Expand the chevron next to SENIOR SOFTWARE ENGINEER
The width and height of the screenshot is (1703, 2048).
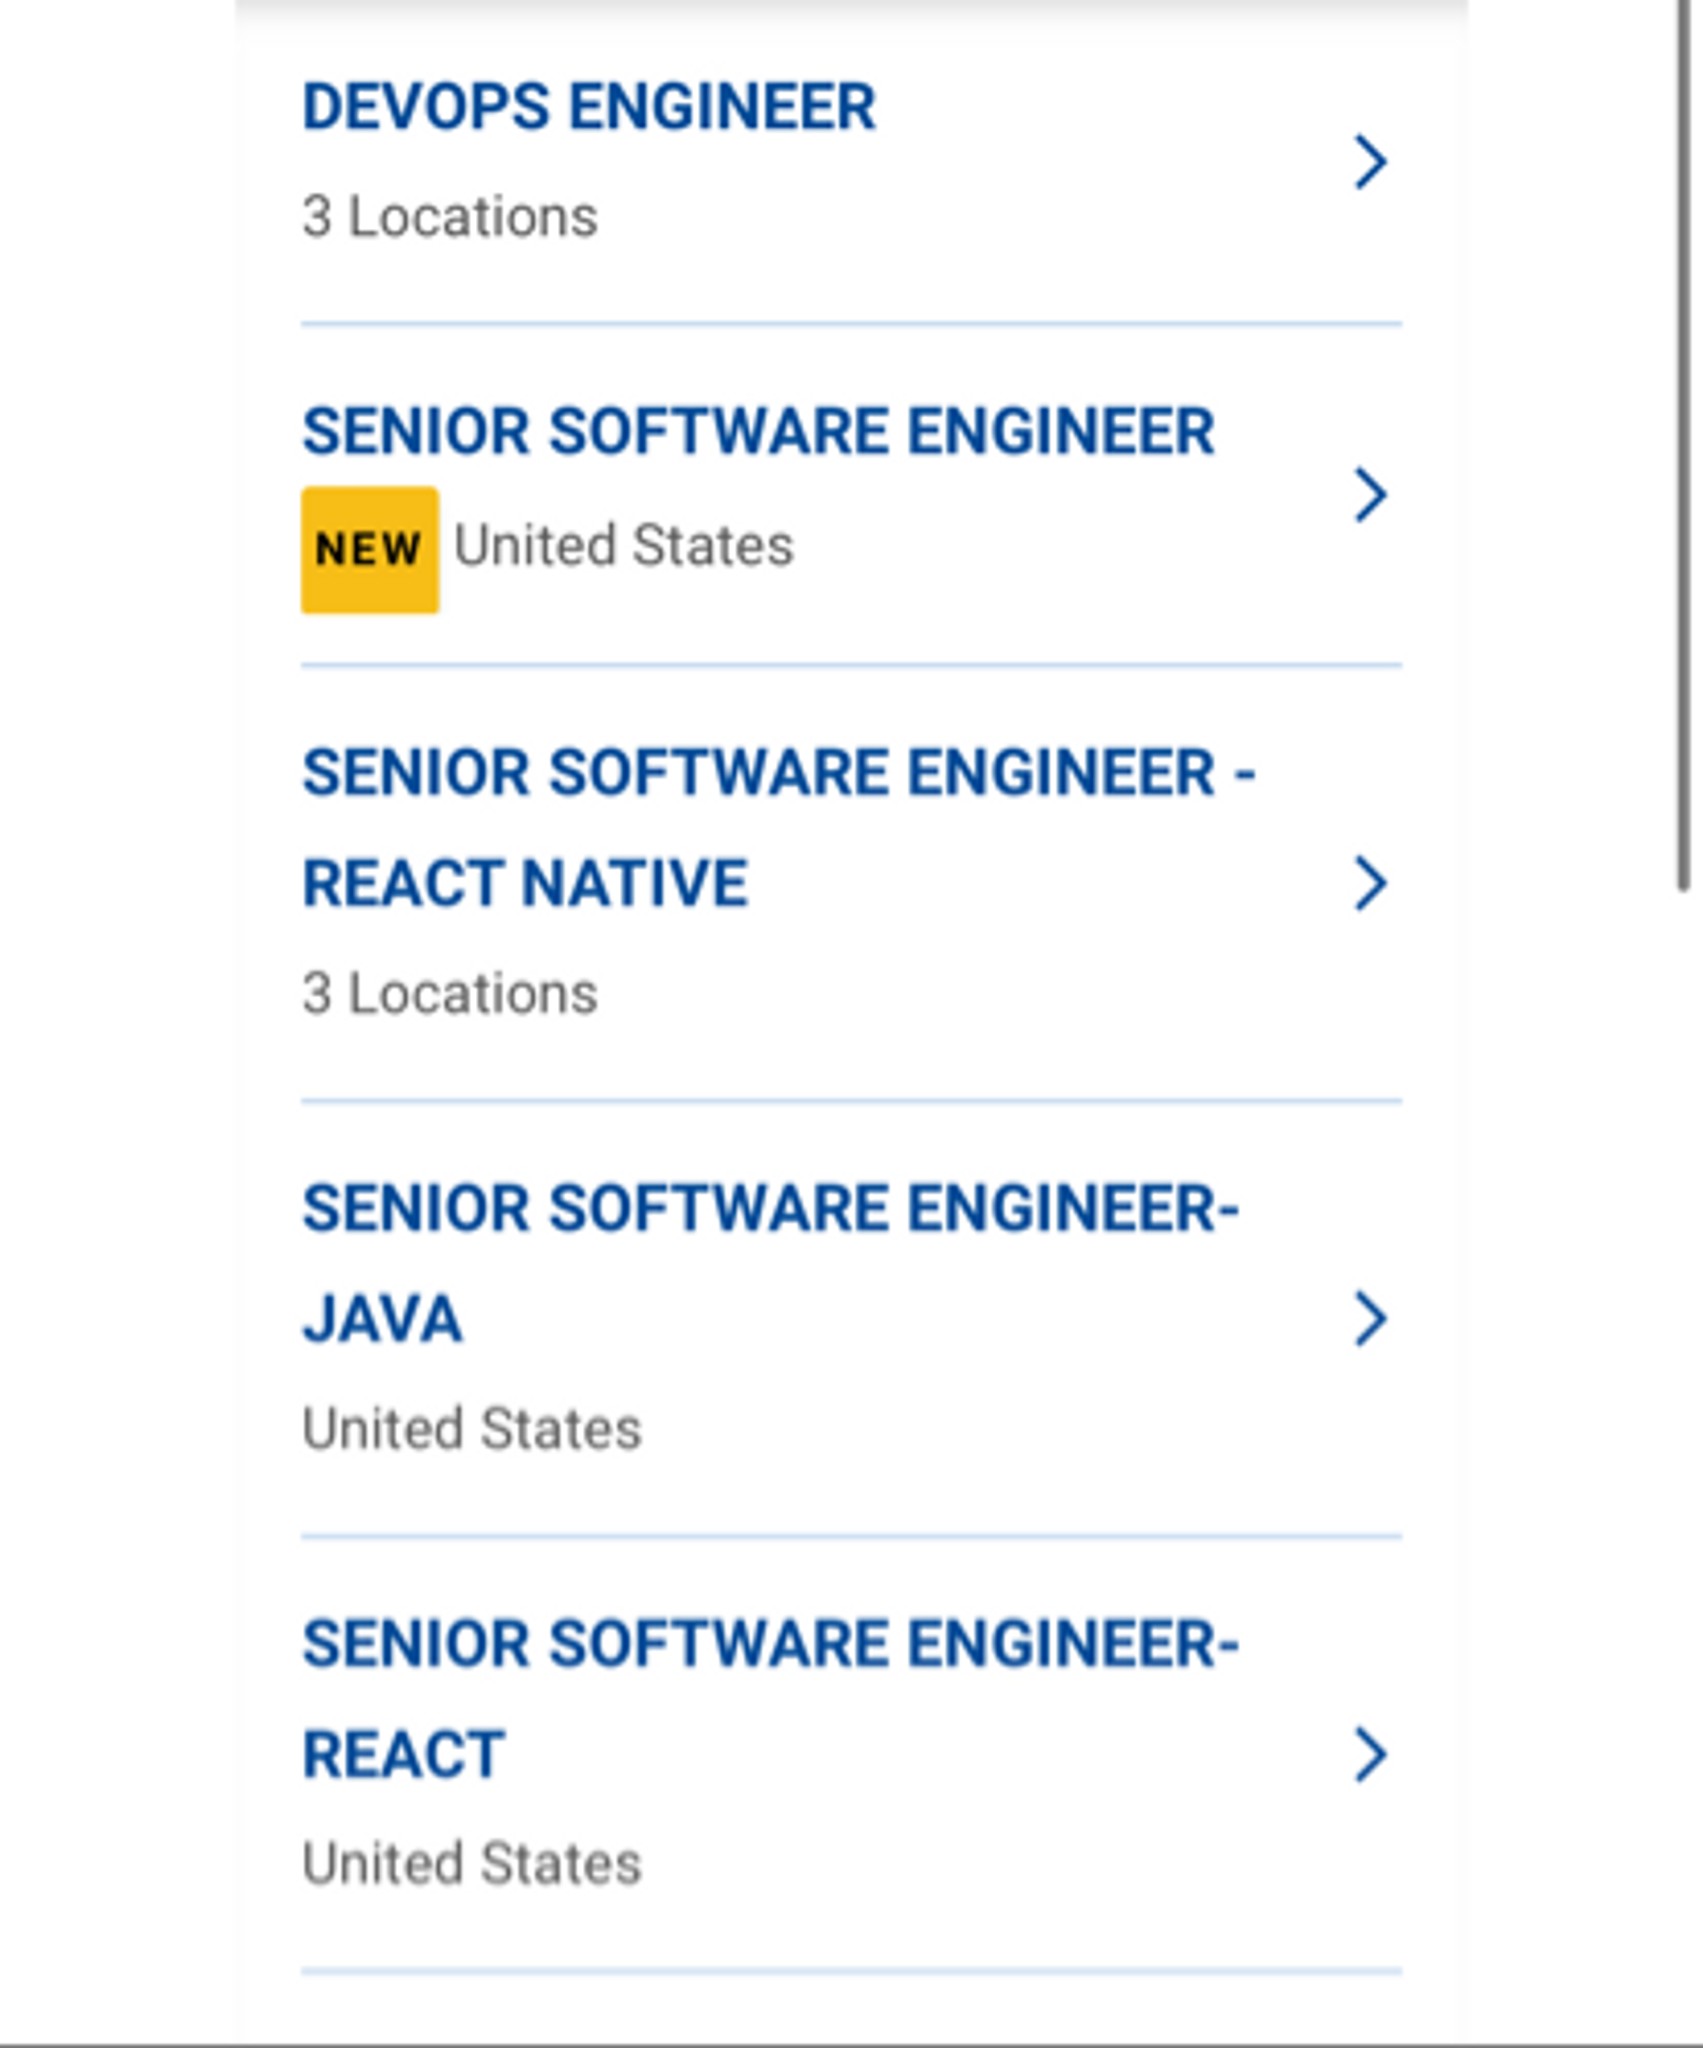coord(1372,492)
